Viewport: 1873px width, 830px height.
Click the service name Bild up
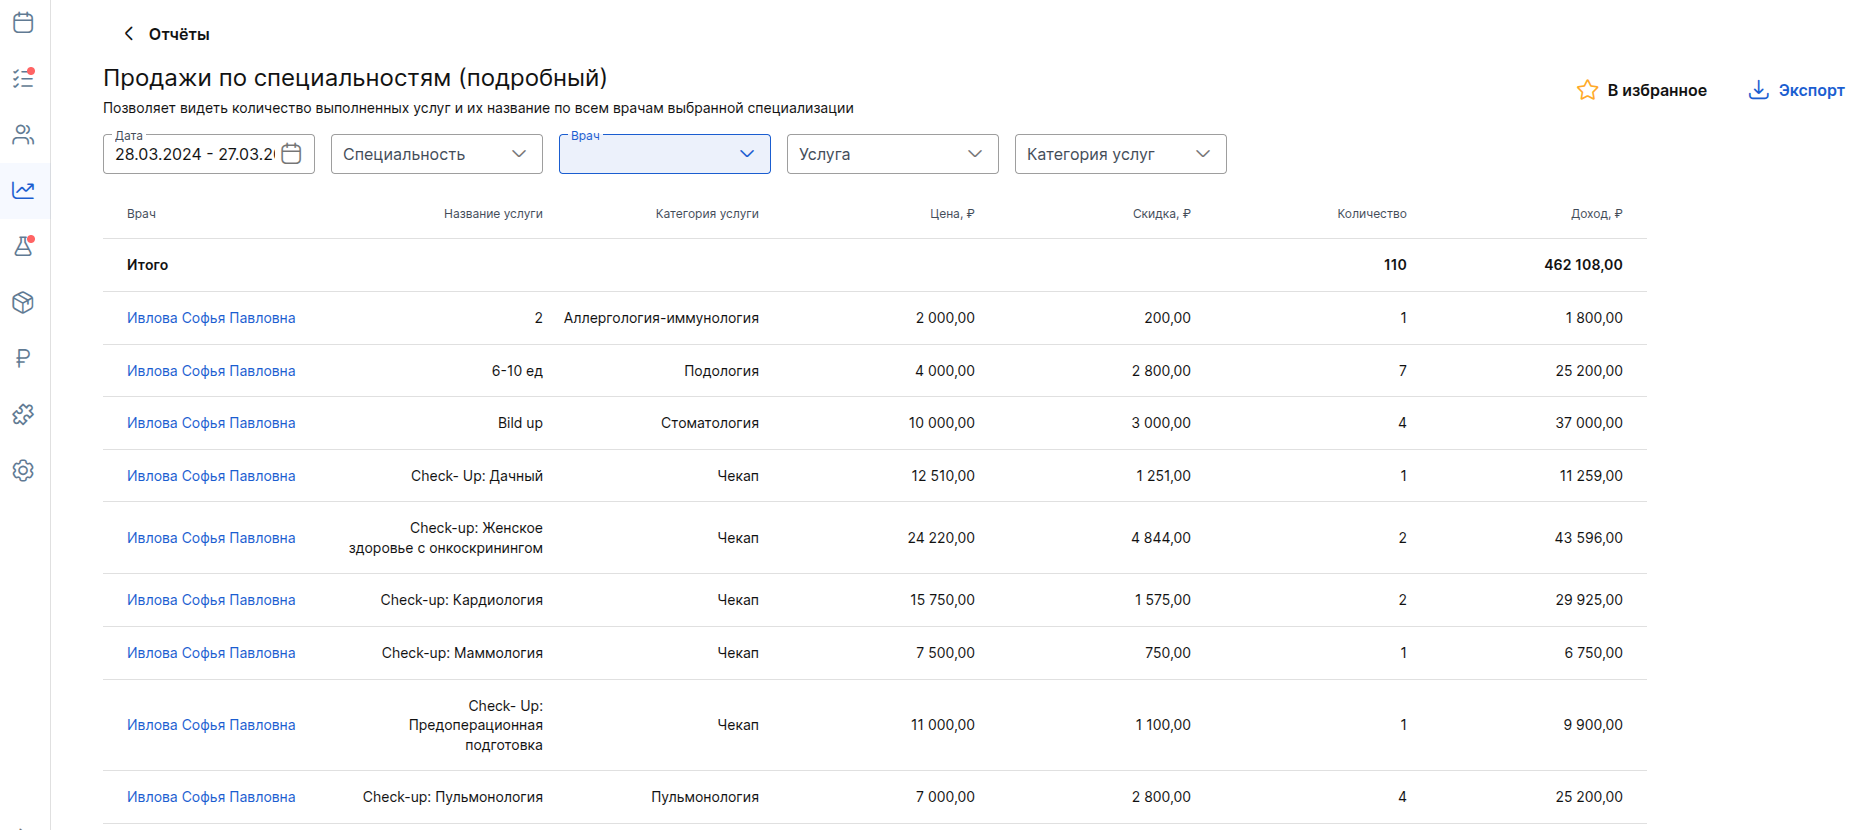point(520,423)
